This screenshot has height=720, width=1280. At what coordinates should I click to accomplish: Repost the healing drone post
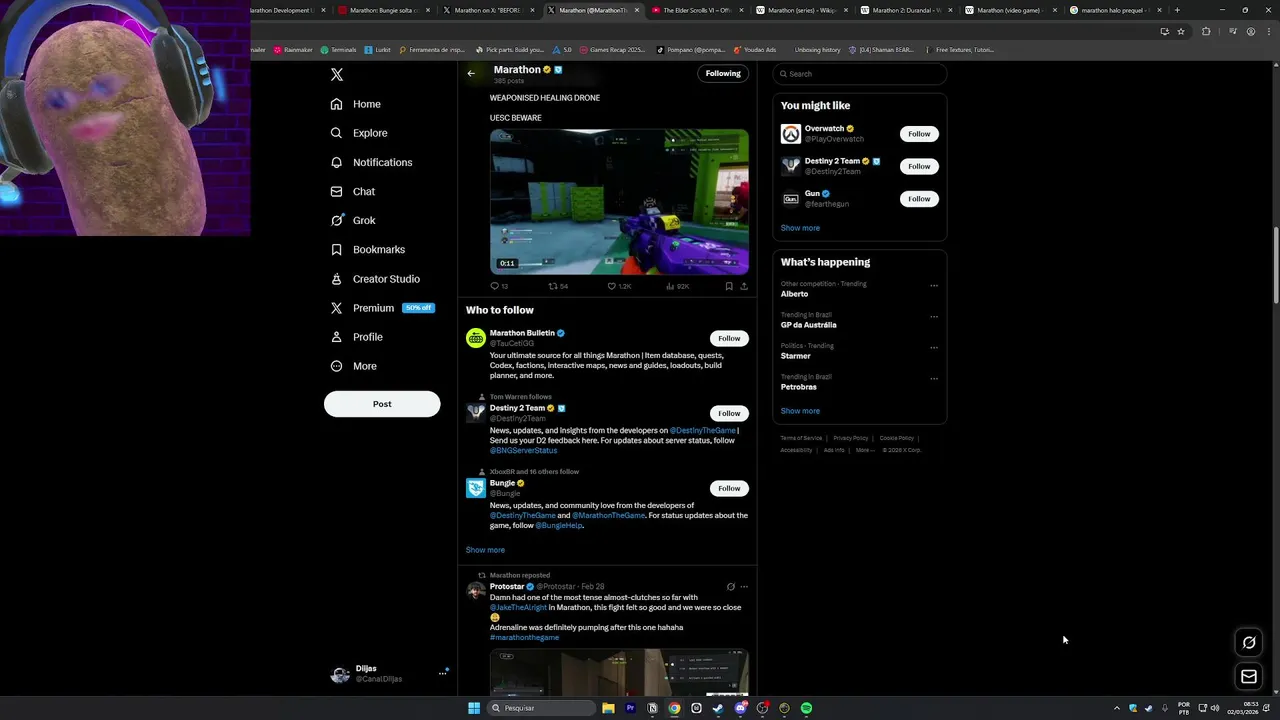pyautogui.click(x=558, y=286)
